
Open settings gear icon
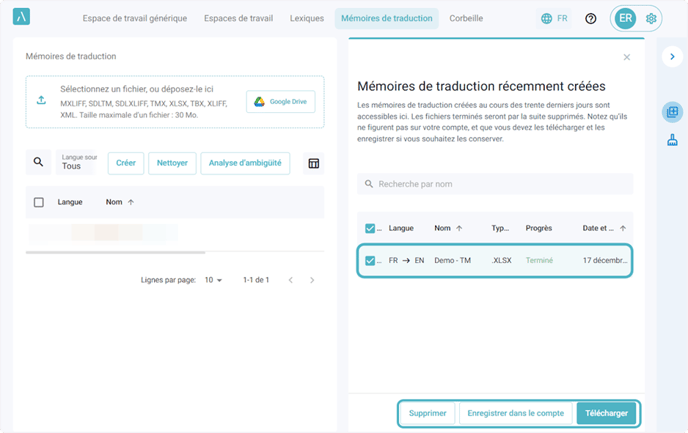click(x=652, y=18)
